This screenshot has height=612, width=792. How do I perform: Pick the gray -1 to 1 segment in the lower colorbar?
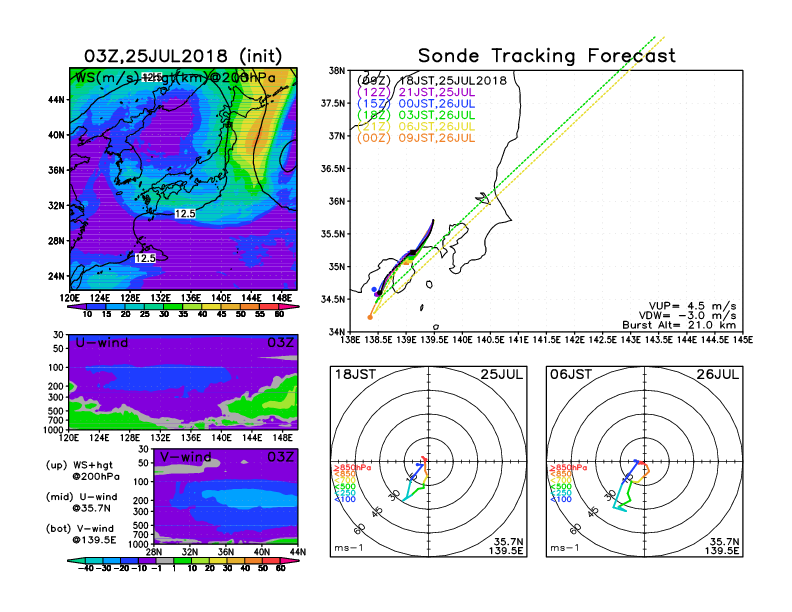164,560
